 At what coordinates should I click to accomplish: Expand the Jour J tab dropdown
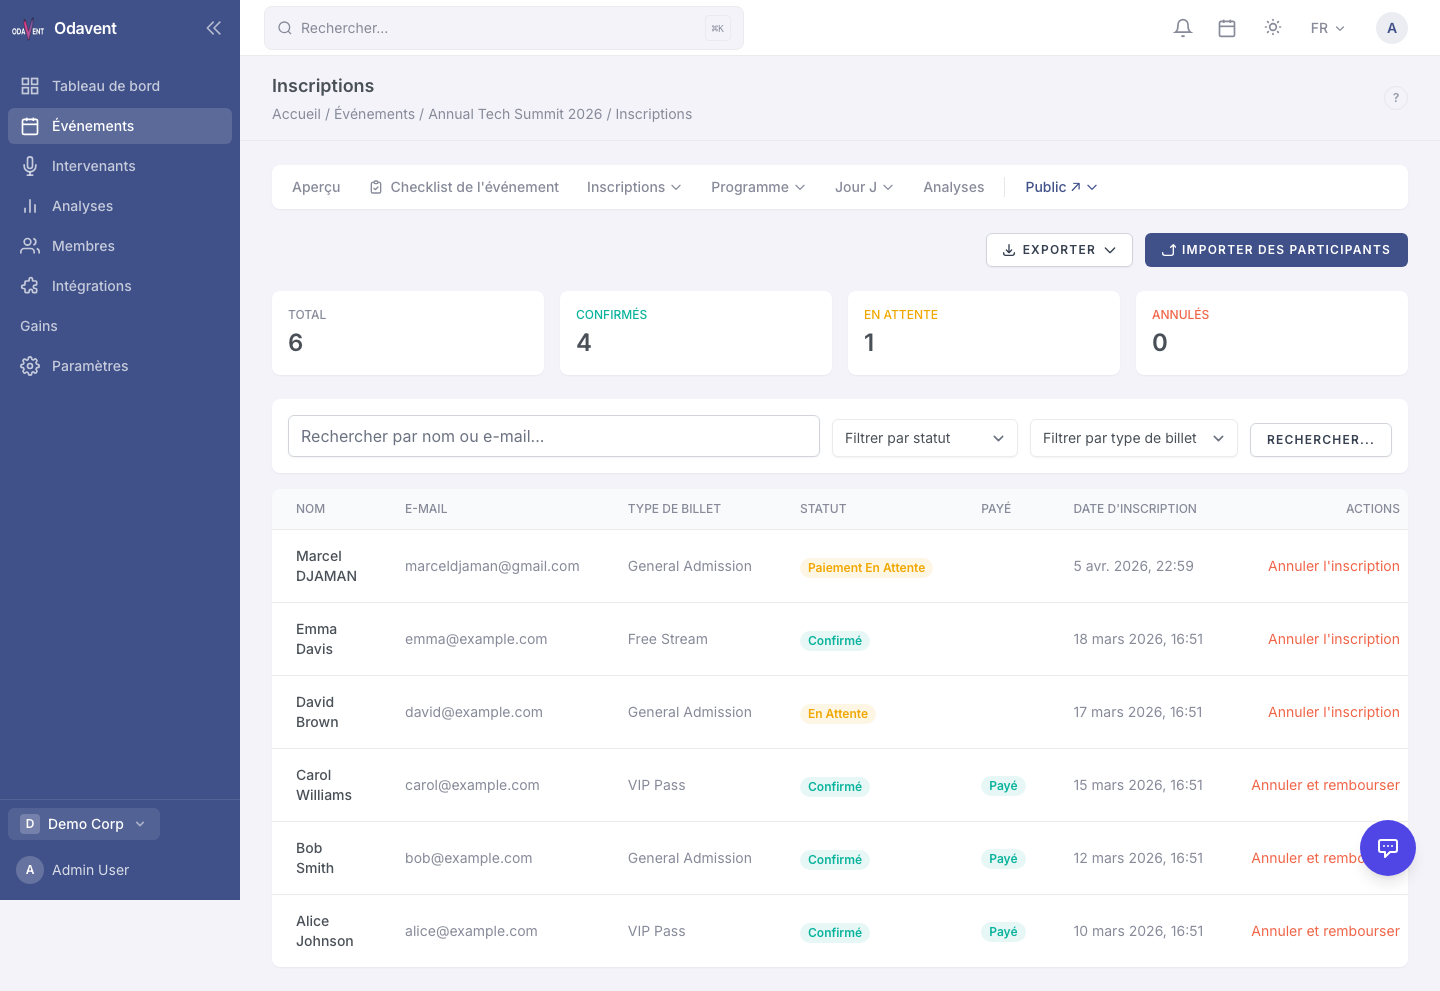pos(864,187)
